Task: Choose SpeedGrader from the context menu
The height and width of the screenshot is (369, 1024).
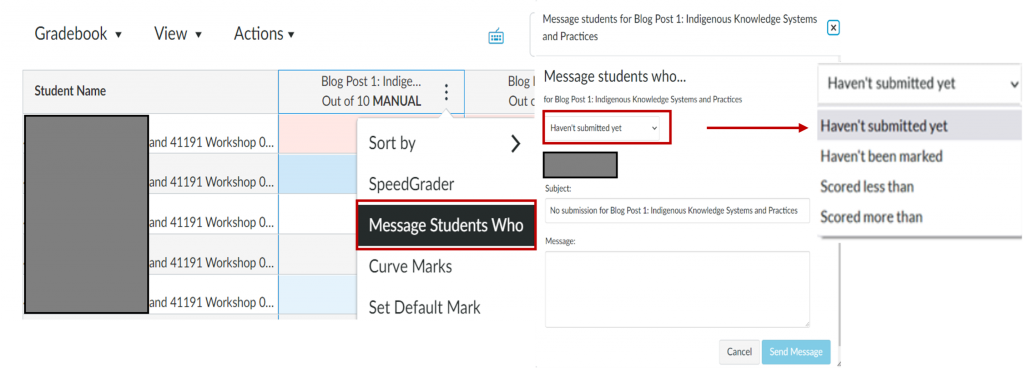Action: point(411,184)
